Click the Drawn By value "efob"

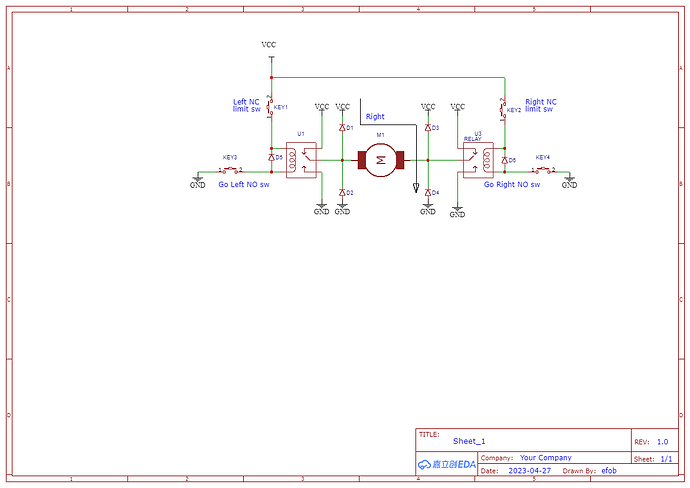[609, 470]
